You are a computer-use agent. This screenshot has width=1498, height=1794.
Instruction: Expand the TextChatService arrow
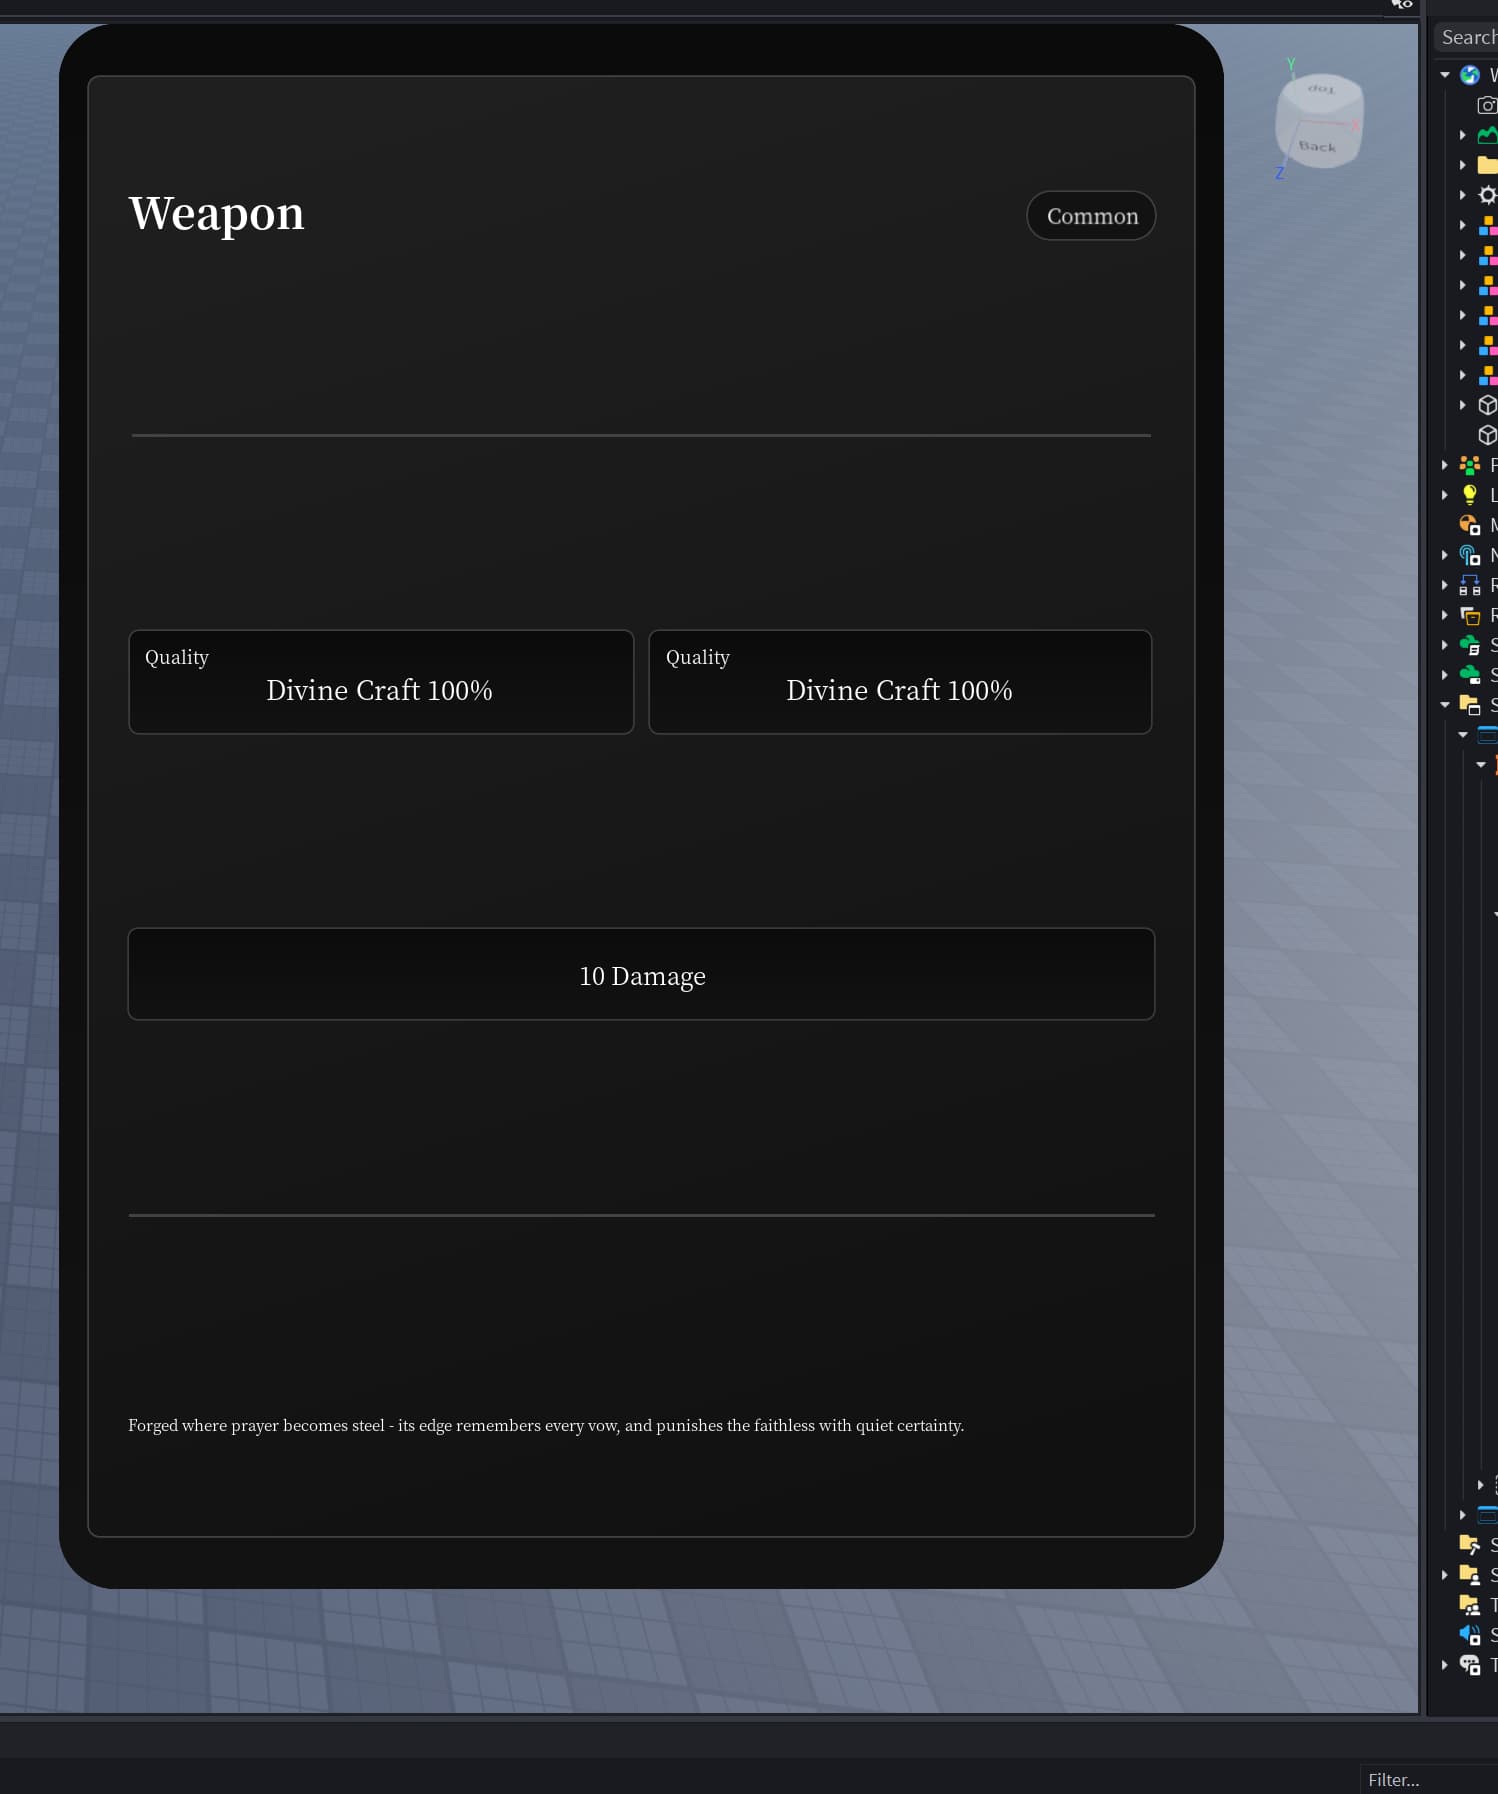[x=1444, y=1665]
